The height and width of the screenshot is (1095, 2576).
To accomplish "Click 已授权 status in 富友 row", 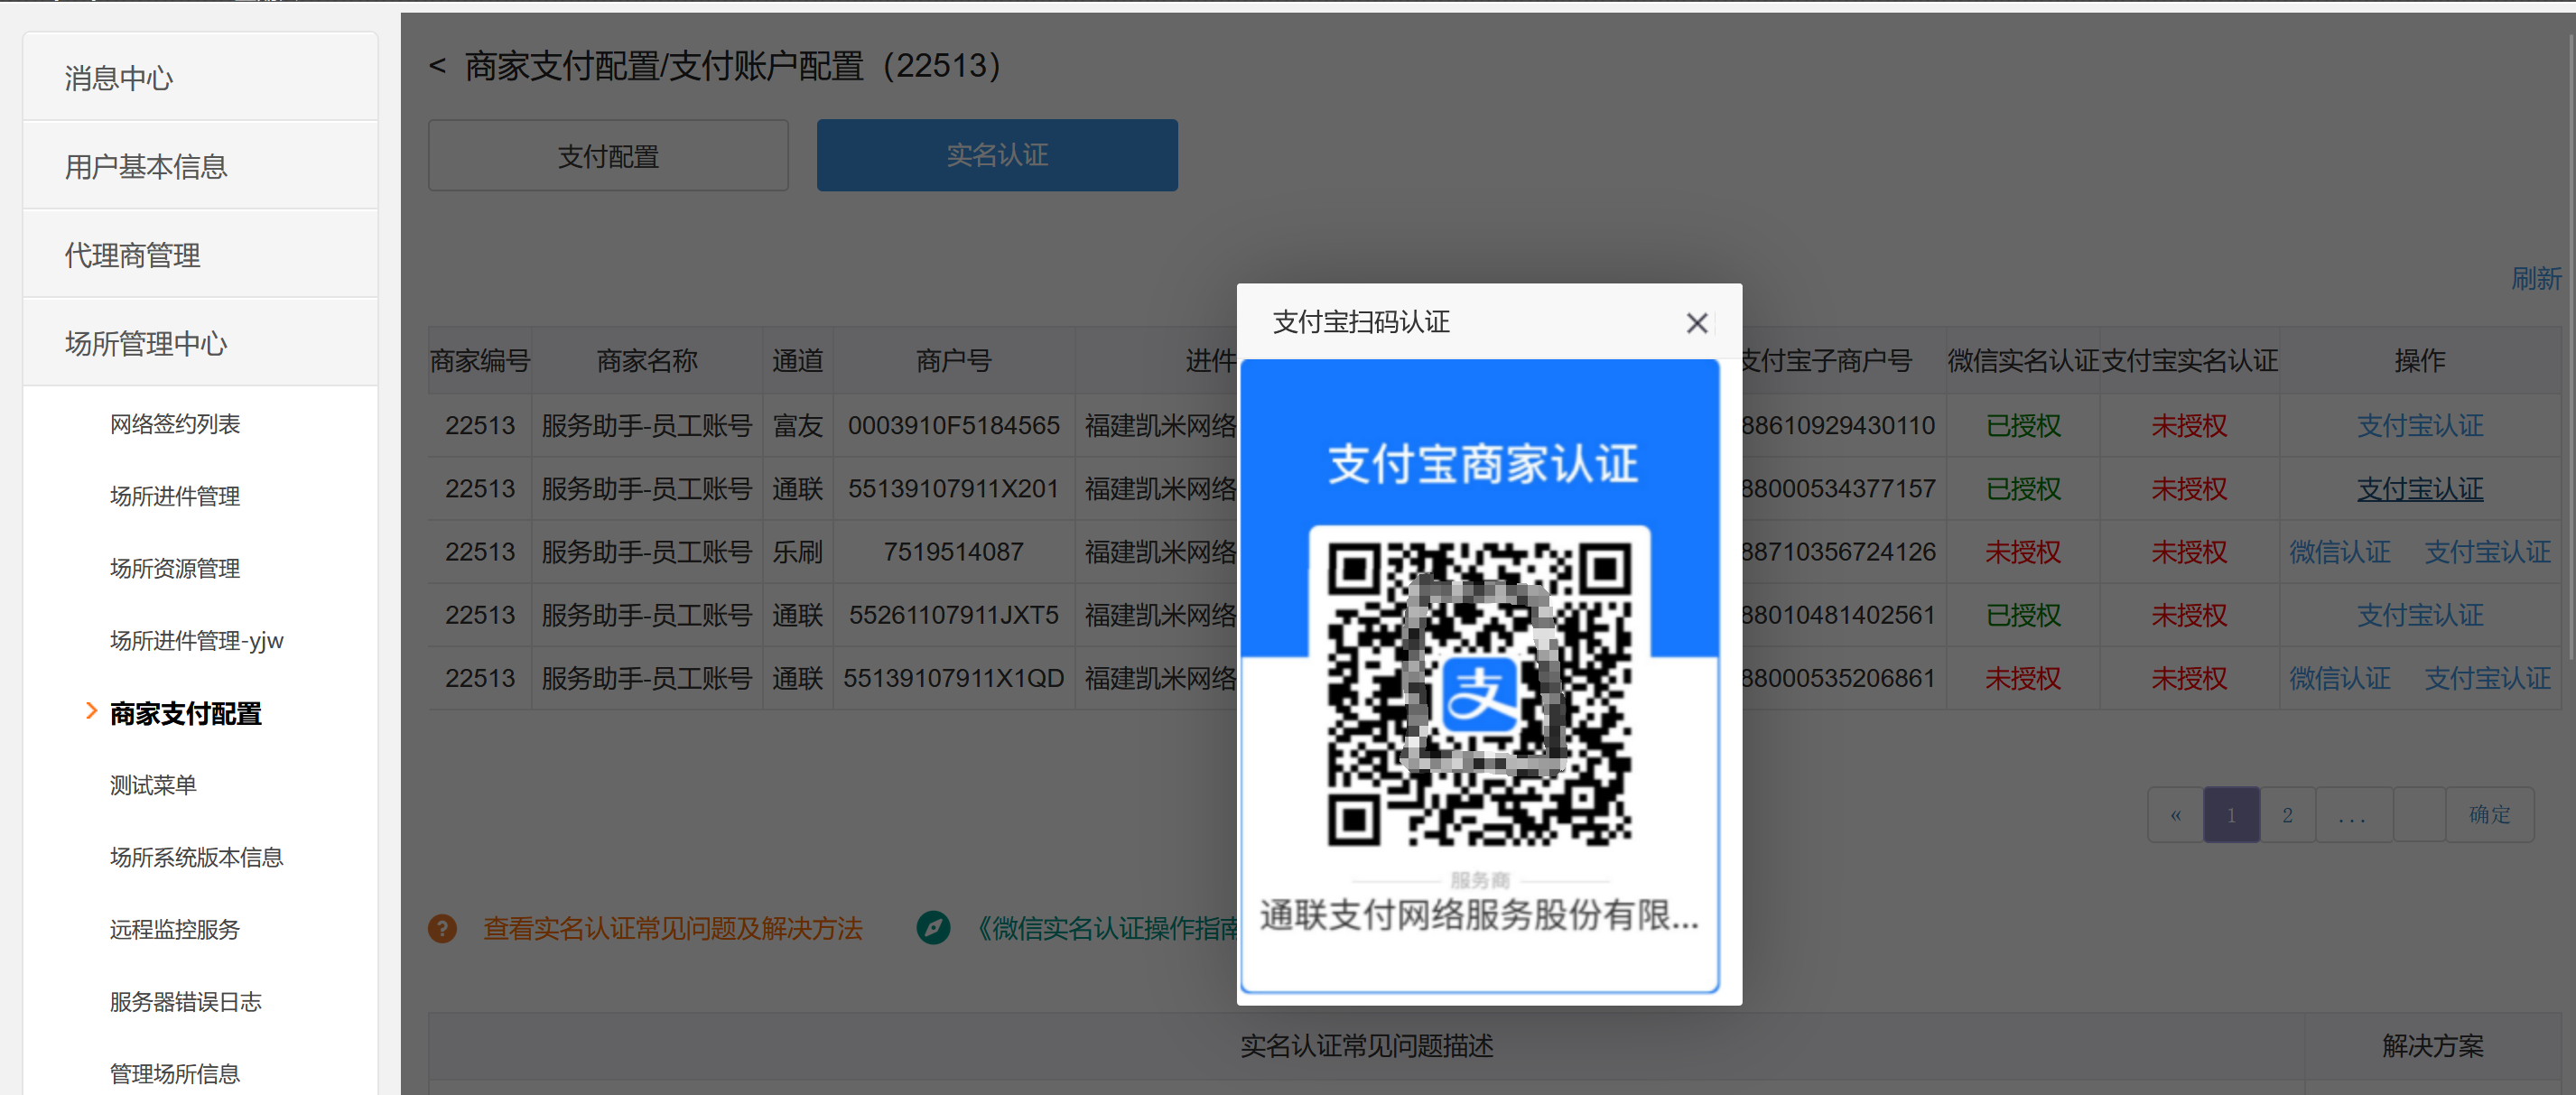I will pyautogui.click(x=2022, y=426).
